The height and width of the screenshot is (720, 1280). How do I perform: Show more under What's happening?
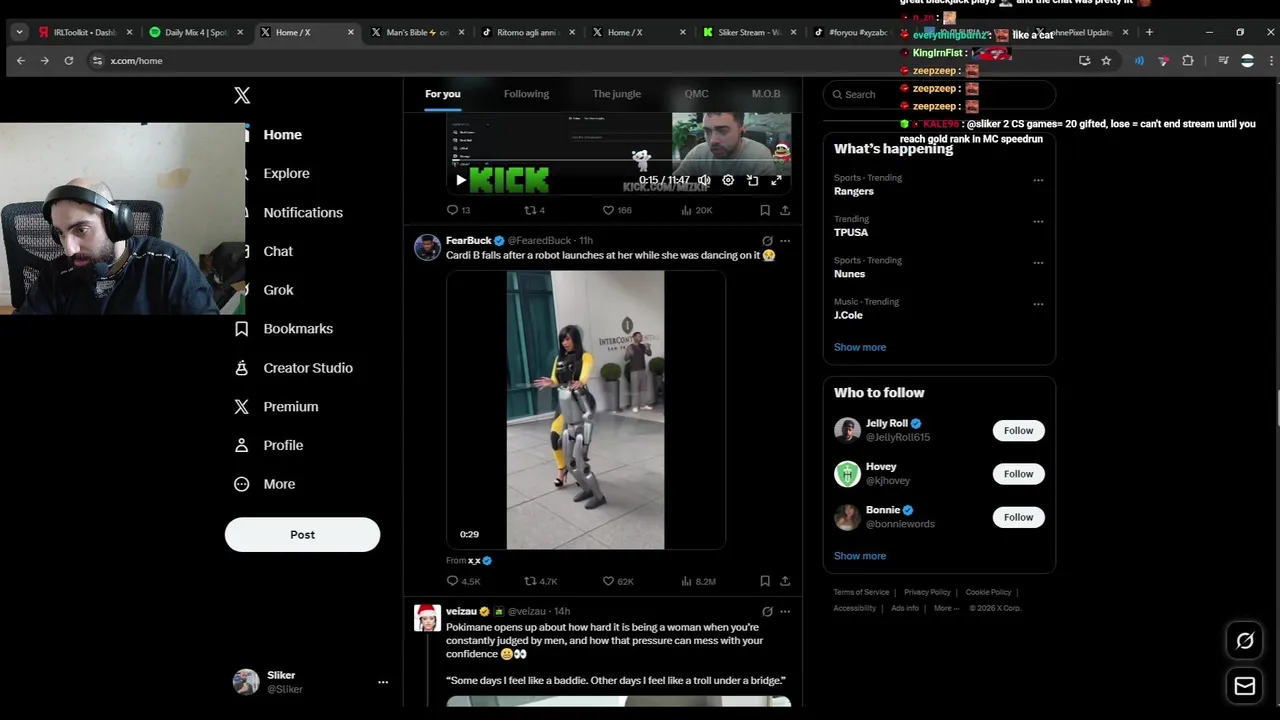coord(860,347)
